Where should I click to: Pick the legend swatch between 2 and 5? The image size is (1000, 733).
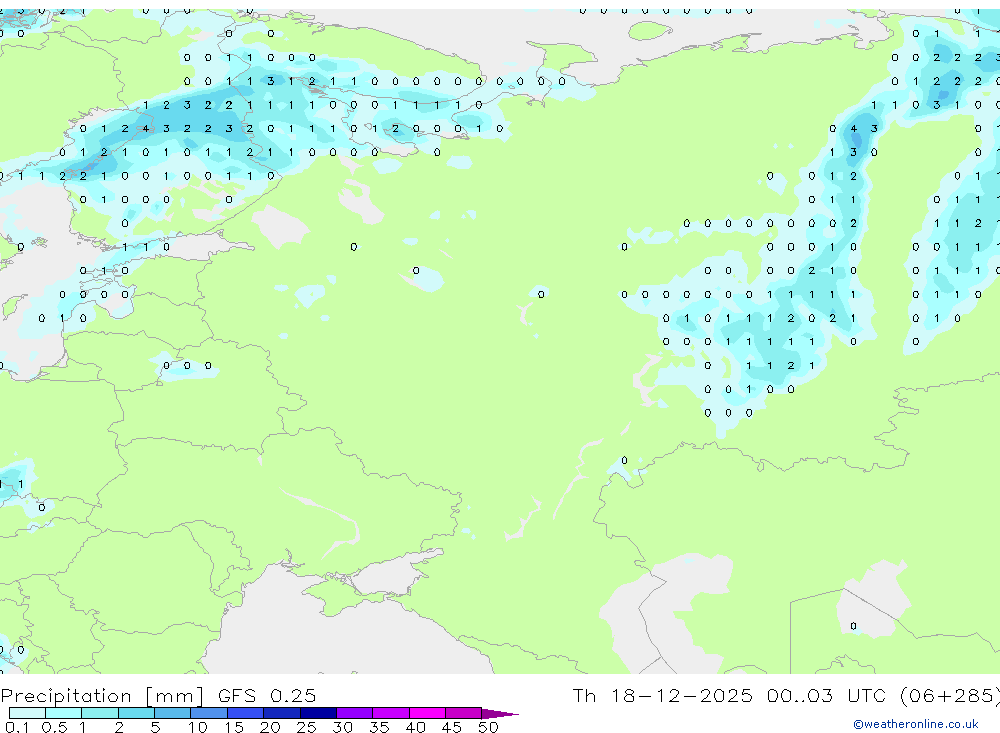tap(136, 713)
